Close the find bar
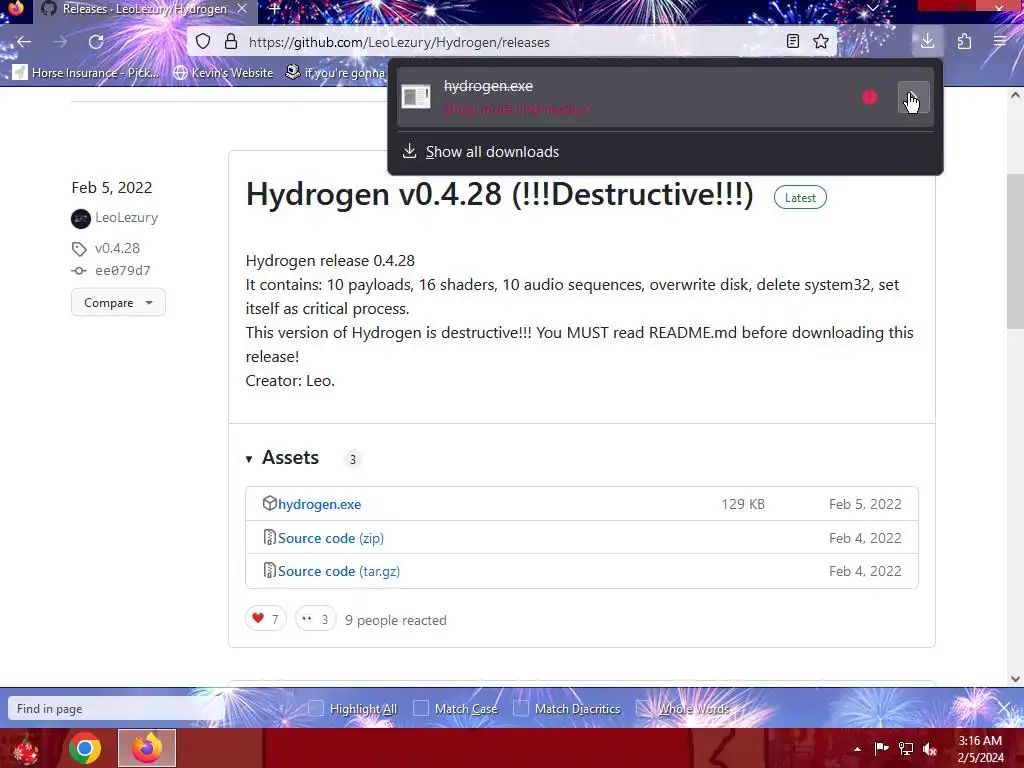The height and width of the screenshot is (768, 1024). [x=1004, y=708]
